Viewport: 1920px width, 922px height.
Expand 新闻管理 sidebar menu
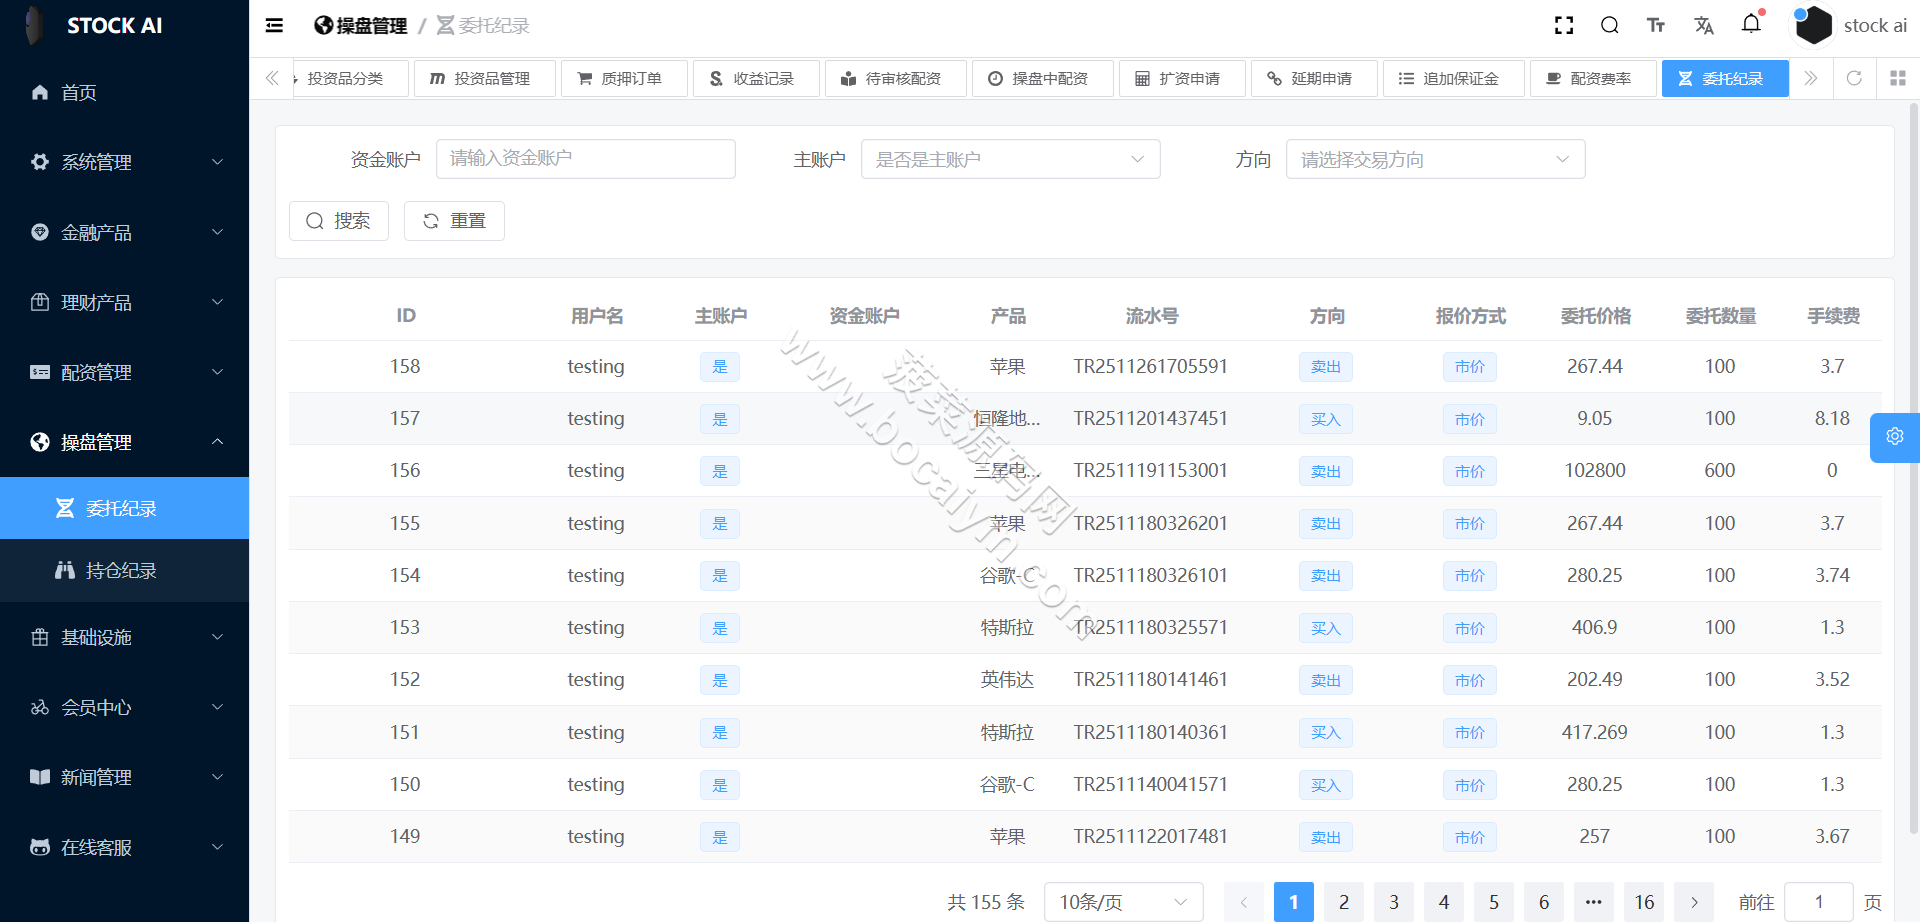click(x=124, y=777)
